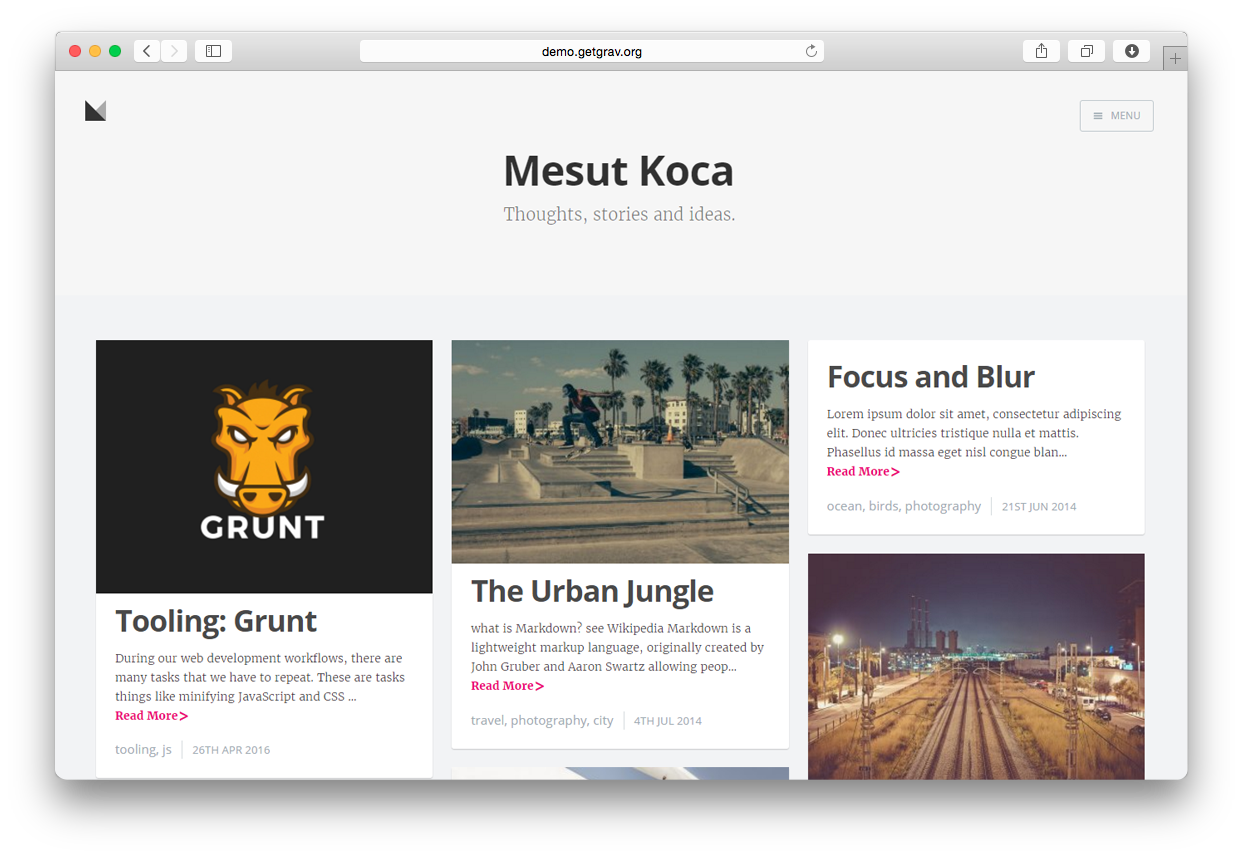This screenshot has width=1243, height=857.
Task: Select the travel tag
Action: point(488,720)
